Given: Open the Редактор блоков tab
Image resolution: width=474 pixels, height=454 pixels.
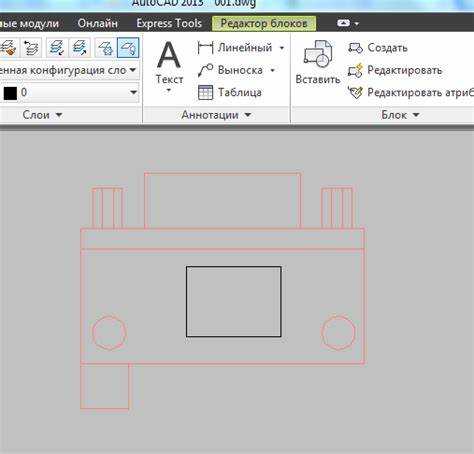Looking at the screenshot, I should (264, 23).
